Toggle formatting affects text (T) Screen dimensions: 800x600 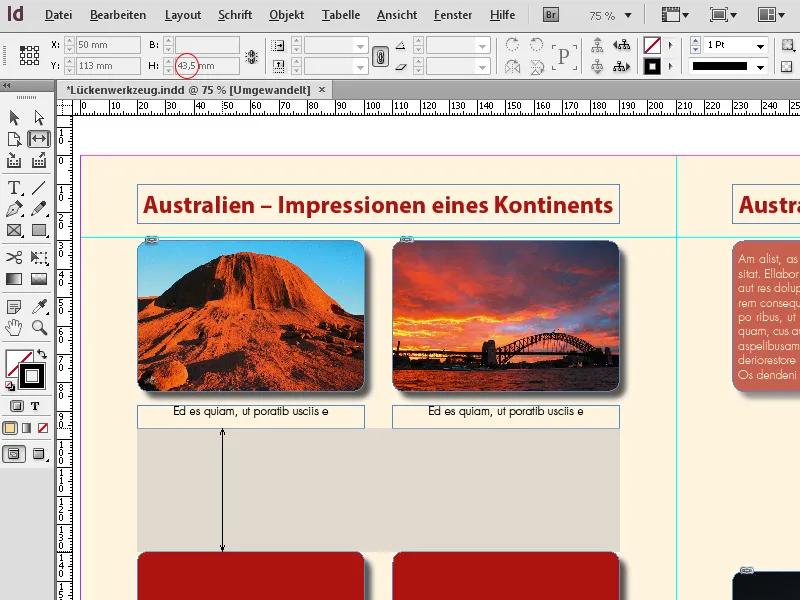click(x=35, y=406)
